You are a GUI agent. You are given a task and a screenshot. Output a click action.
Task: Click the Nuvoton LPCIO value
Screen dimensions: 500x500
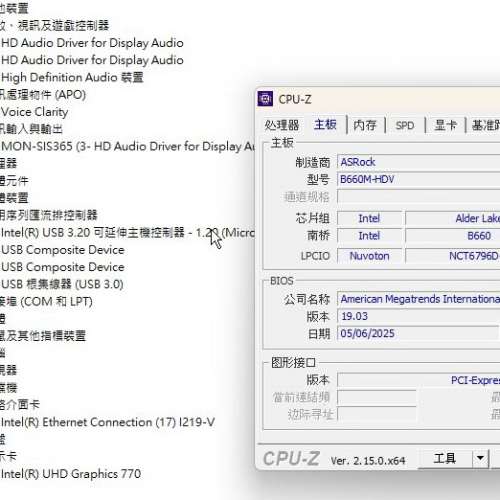pos(369,256)
